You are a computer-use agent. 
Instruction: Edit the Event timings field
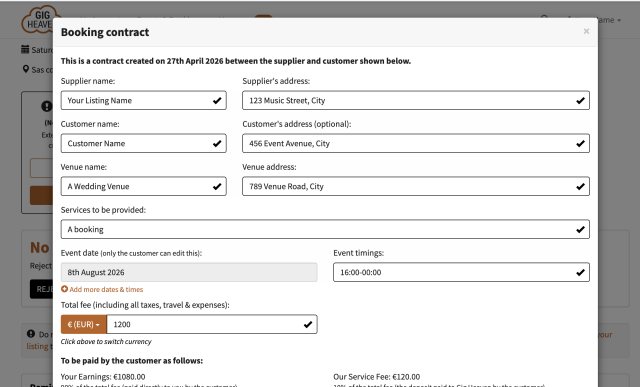tap(461, 272)
